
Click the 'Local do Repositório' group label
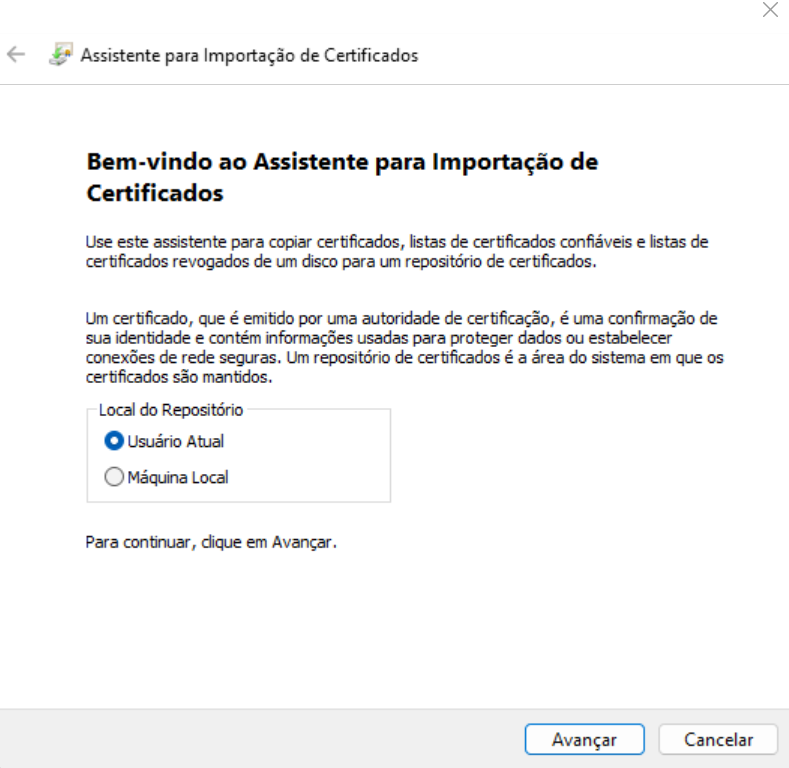[x=171, y=410]
